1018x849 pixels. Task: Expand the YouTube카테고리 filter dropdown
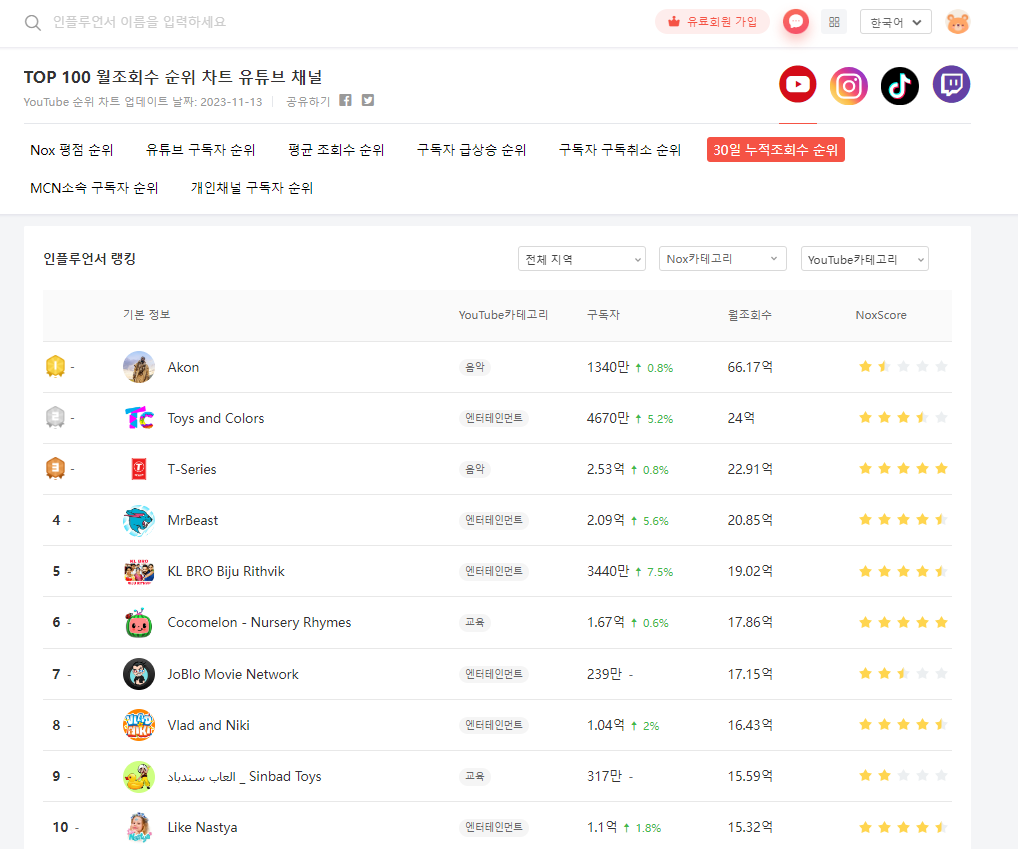tap(865, 259)
